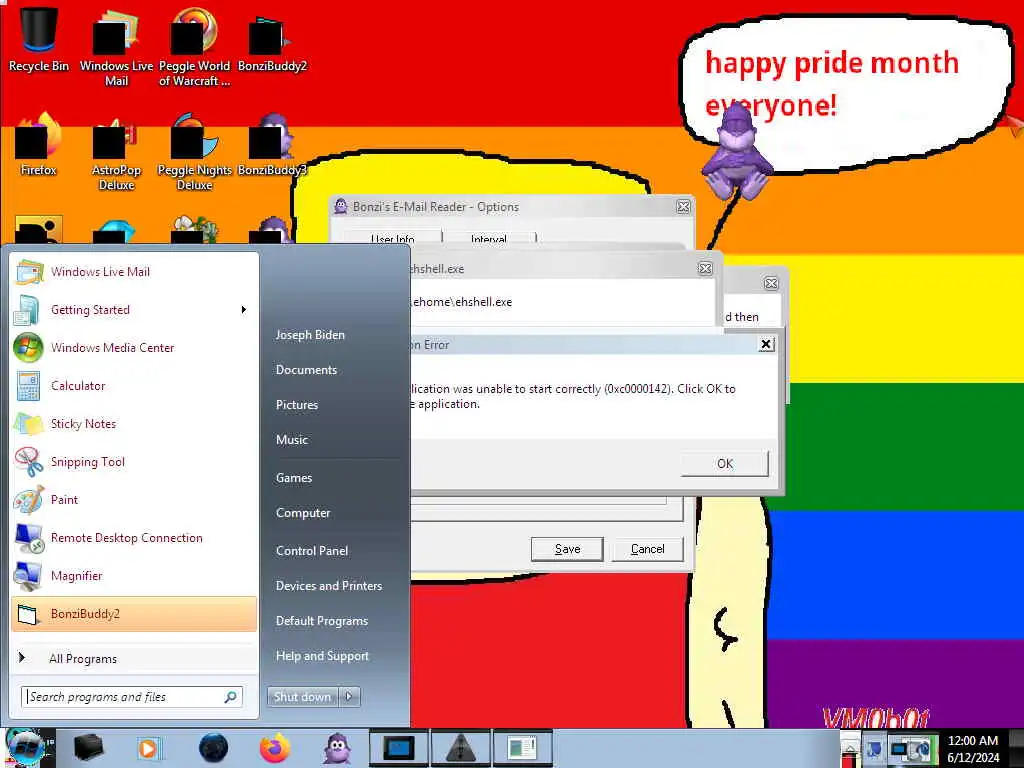Close the ehshell.exe dialog
This screenshot has width=1024, height=768.
705,268
